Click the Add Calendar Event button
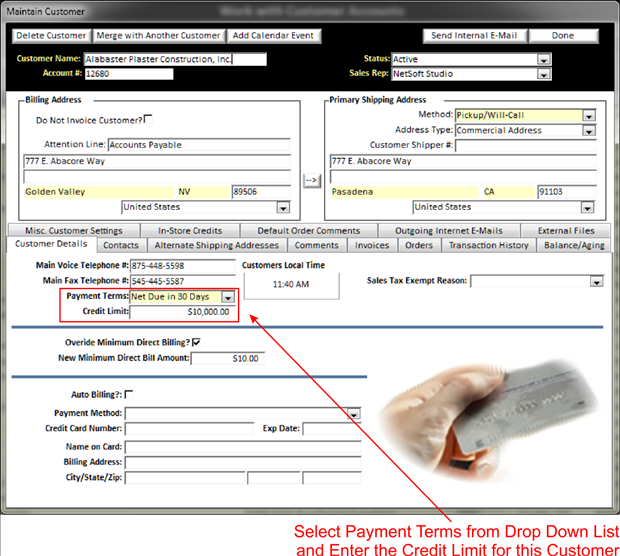620x556 pixels. coord(273,36)
